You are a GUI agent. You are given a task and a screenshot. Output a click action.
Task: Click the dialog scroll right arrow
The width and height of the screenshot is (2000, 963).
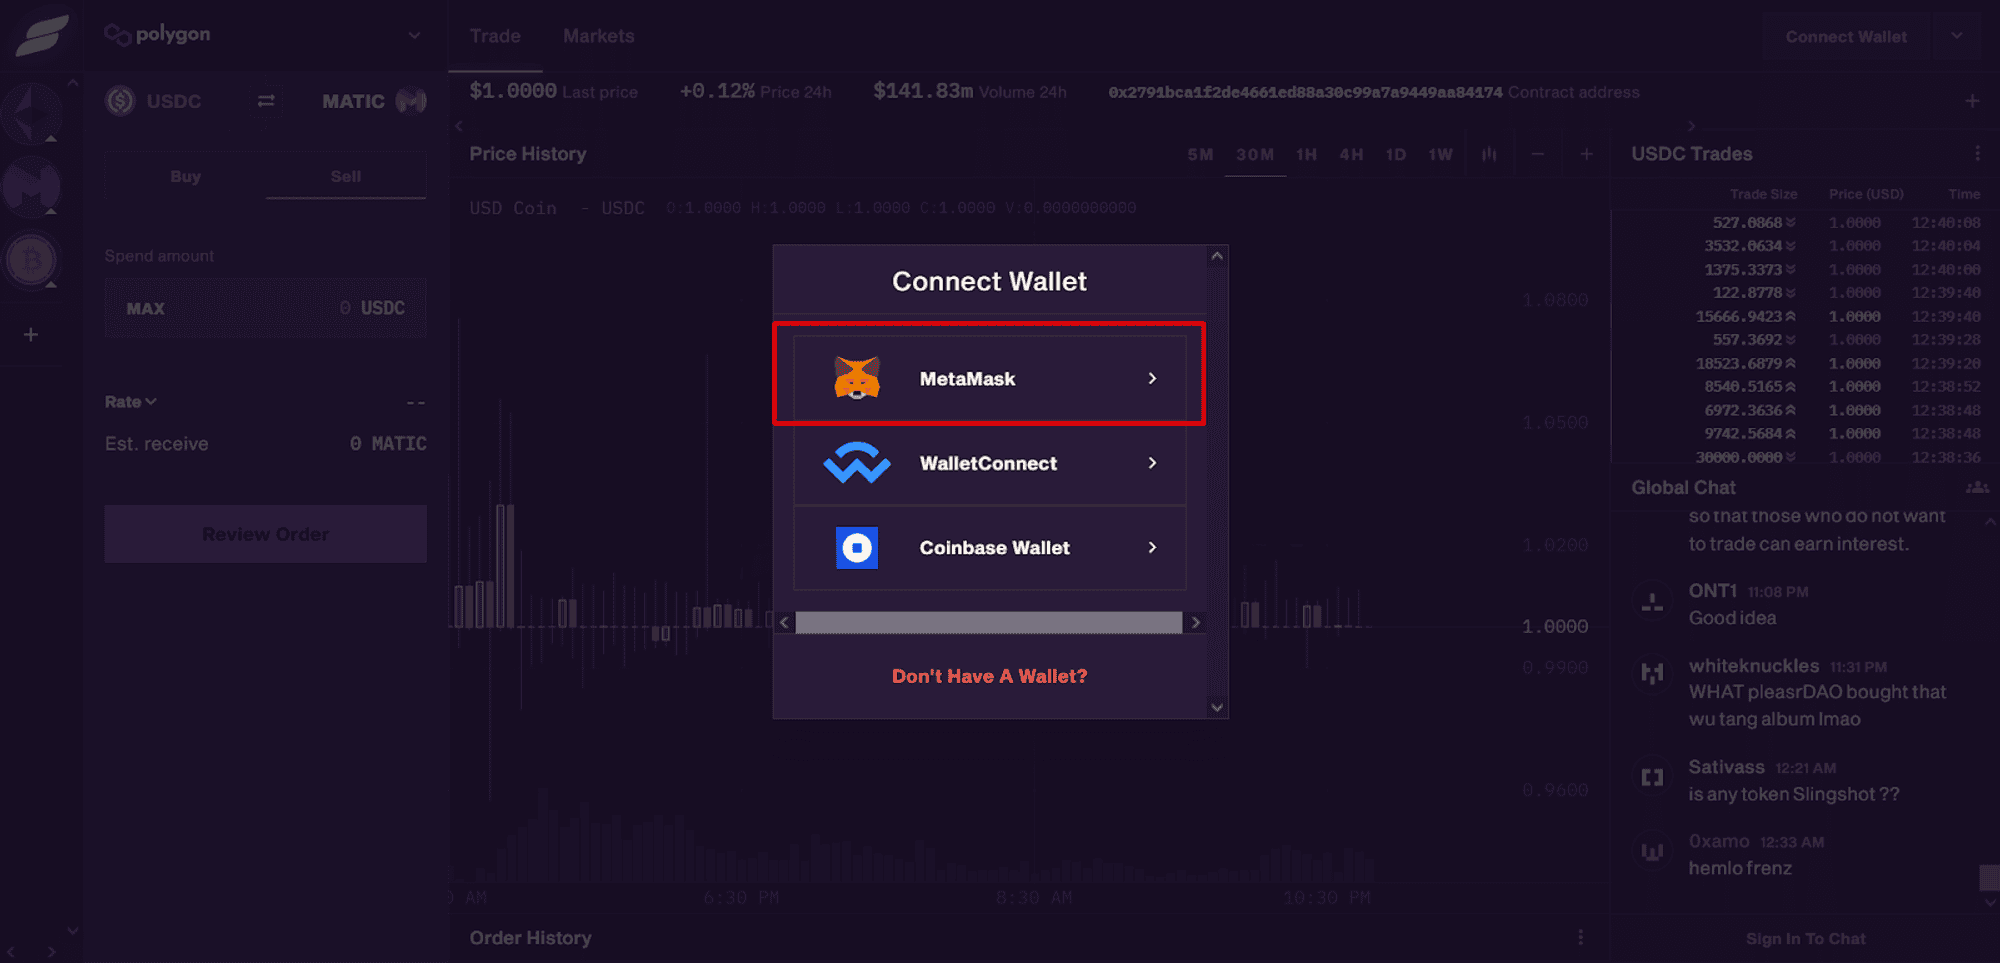pos(1195,622)
